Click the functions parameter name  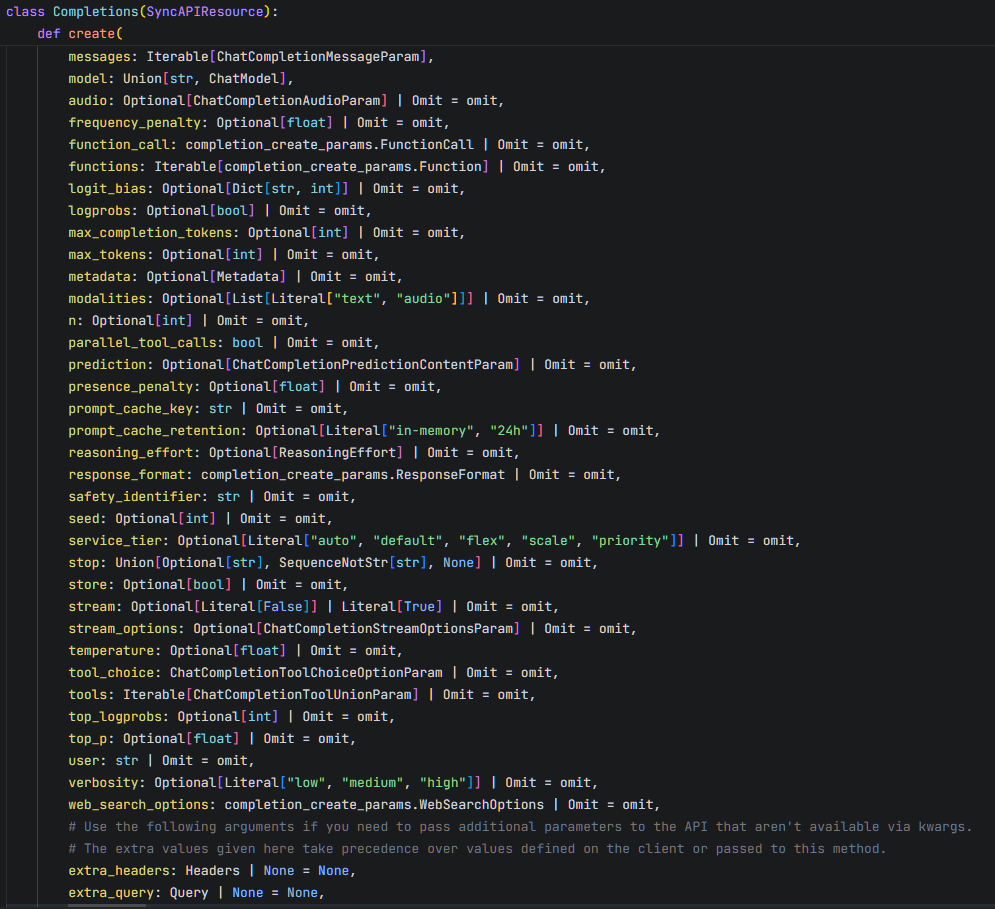[103, 166]
